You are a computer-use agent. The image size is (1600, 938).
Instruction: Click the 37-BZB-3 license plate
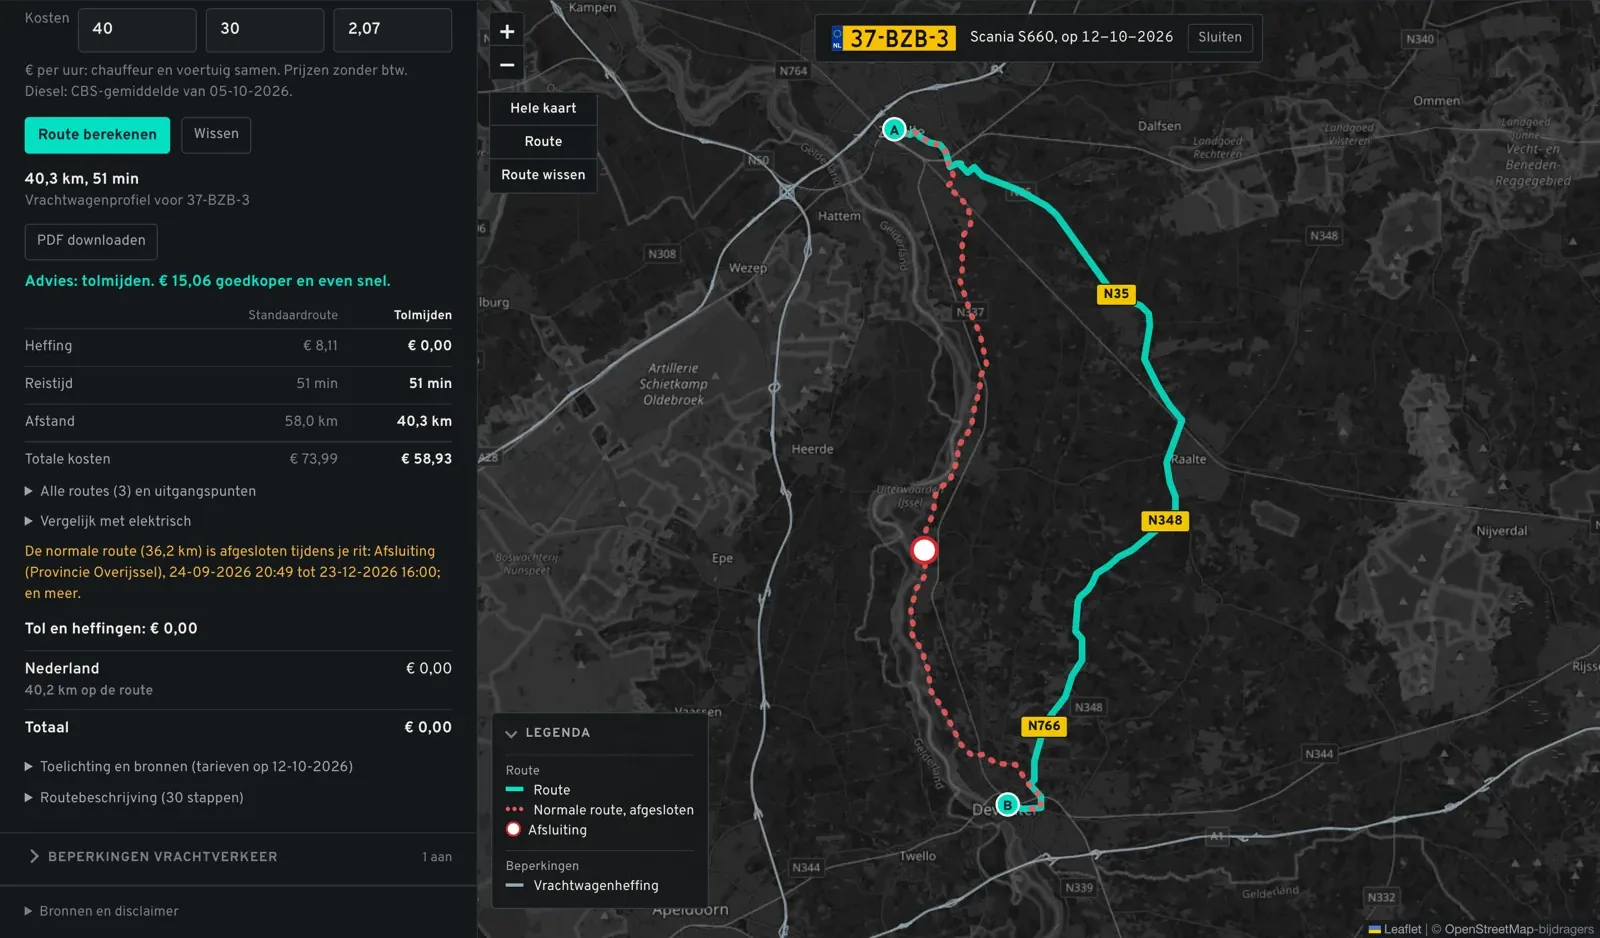tap(894, 38)
